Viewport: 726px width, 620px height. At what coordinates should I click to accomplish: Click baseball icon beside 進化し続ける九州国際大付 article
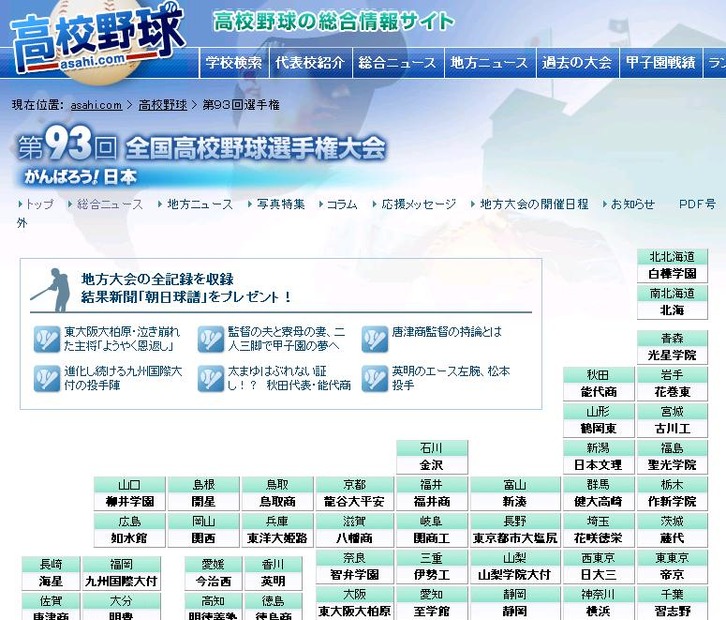[x=46, y=379]
